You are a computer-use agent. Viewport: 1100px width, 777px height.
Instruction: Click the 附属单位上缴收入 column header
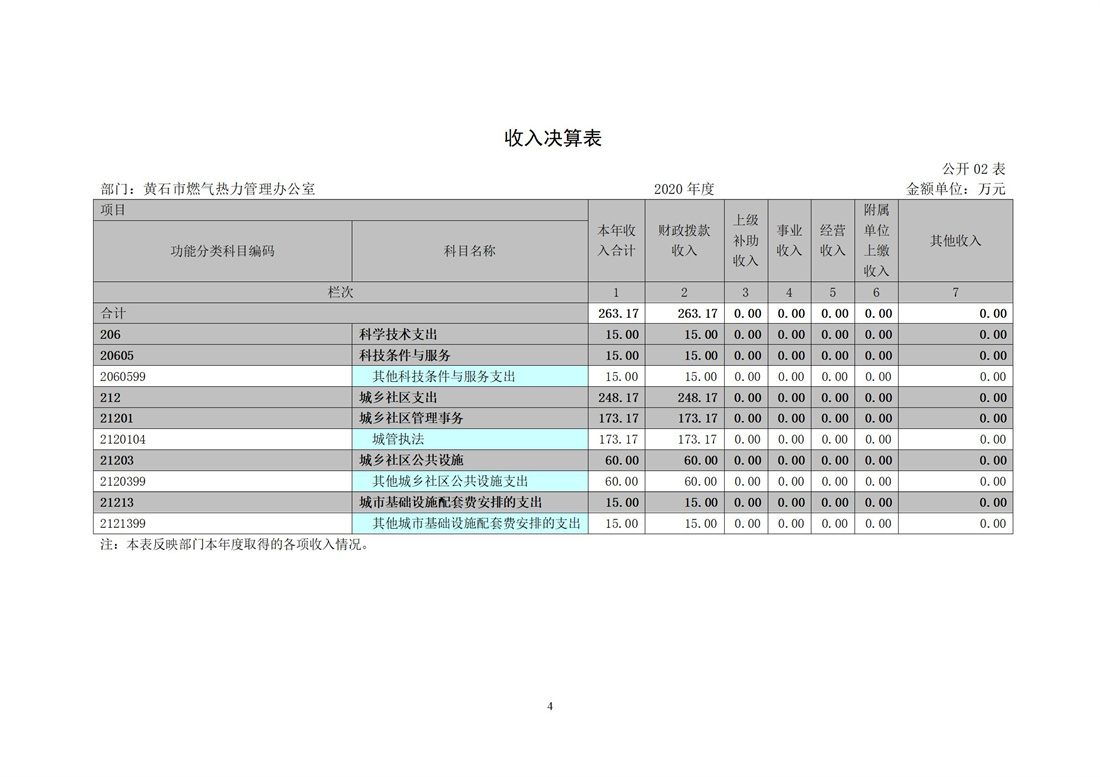877,241
